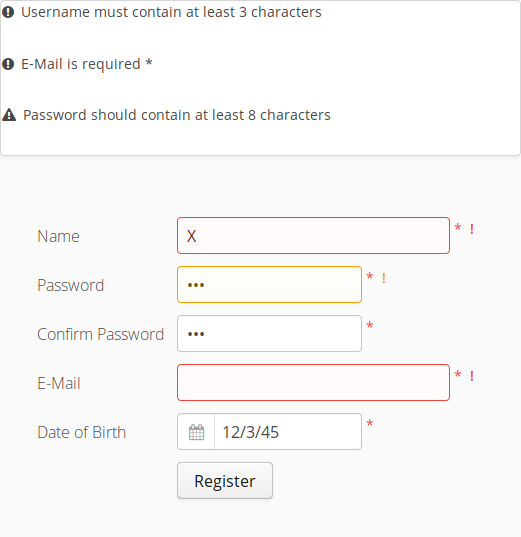Focus the Password input field
The height and width of the screenshot is (537, 521).
269,285
